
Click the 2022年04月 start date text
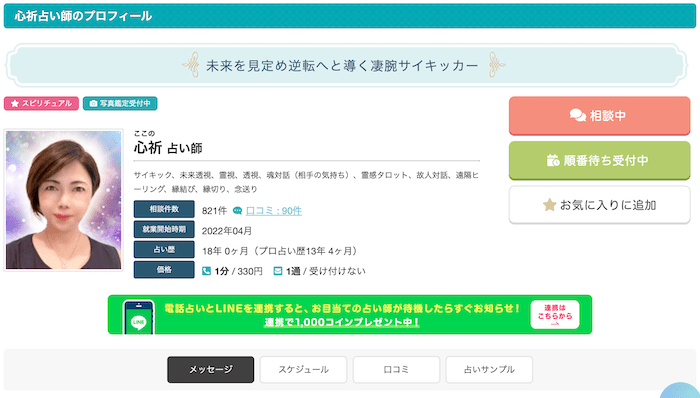point(227,231)
